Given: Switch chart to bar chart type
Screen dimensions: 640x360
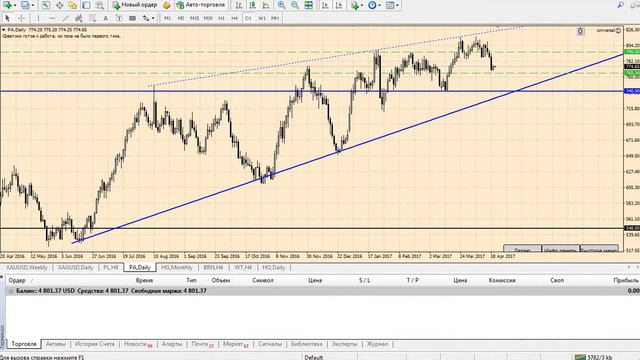Looking at the screenshot, I should pos(239,5).
